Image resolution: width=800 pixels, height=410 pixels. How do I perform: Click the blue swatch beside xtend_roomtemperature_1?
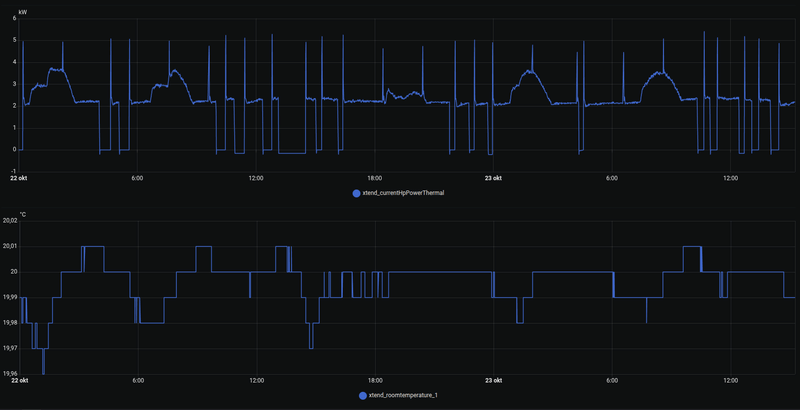(363, 395)
